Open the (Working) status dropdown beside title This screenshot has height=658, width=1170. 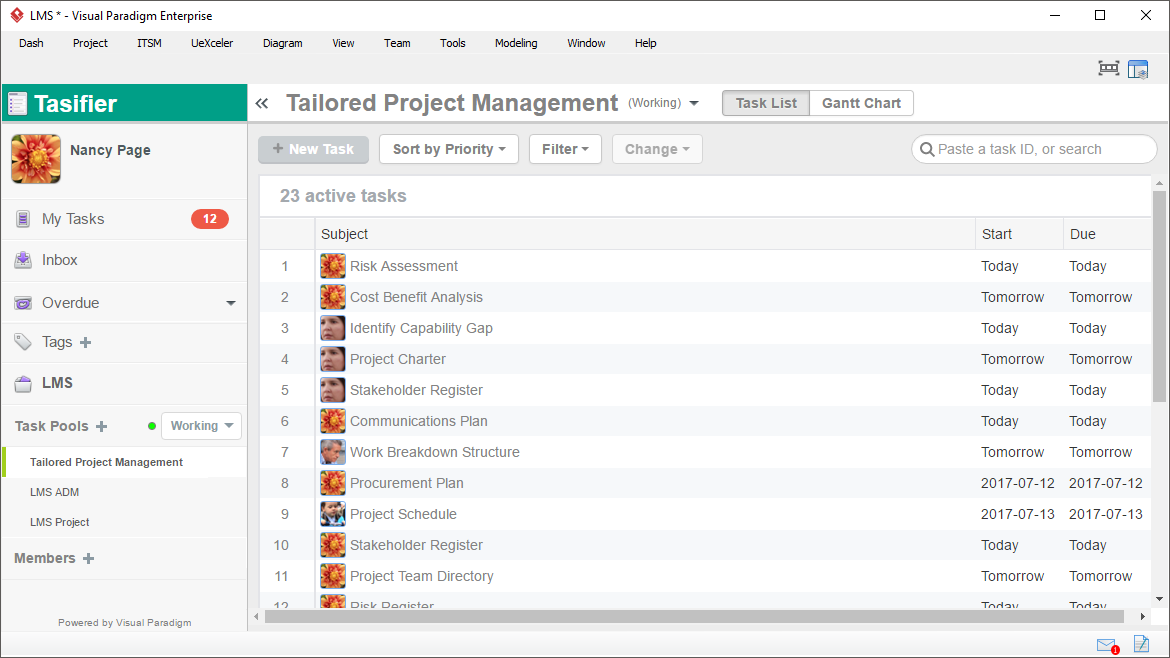tap(663, 103)
